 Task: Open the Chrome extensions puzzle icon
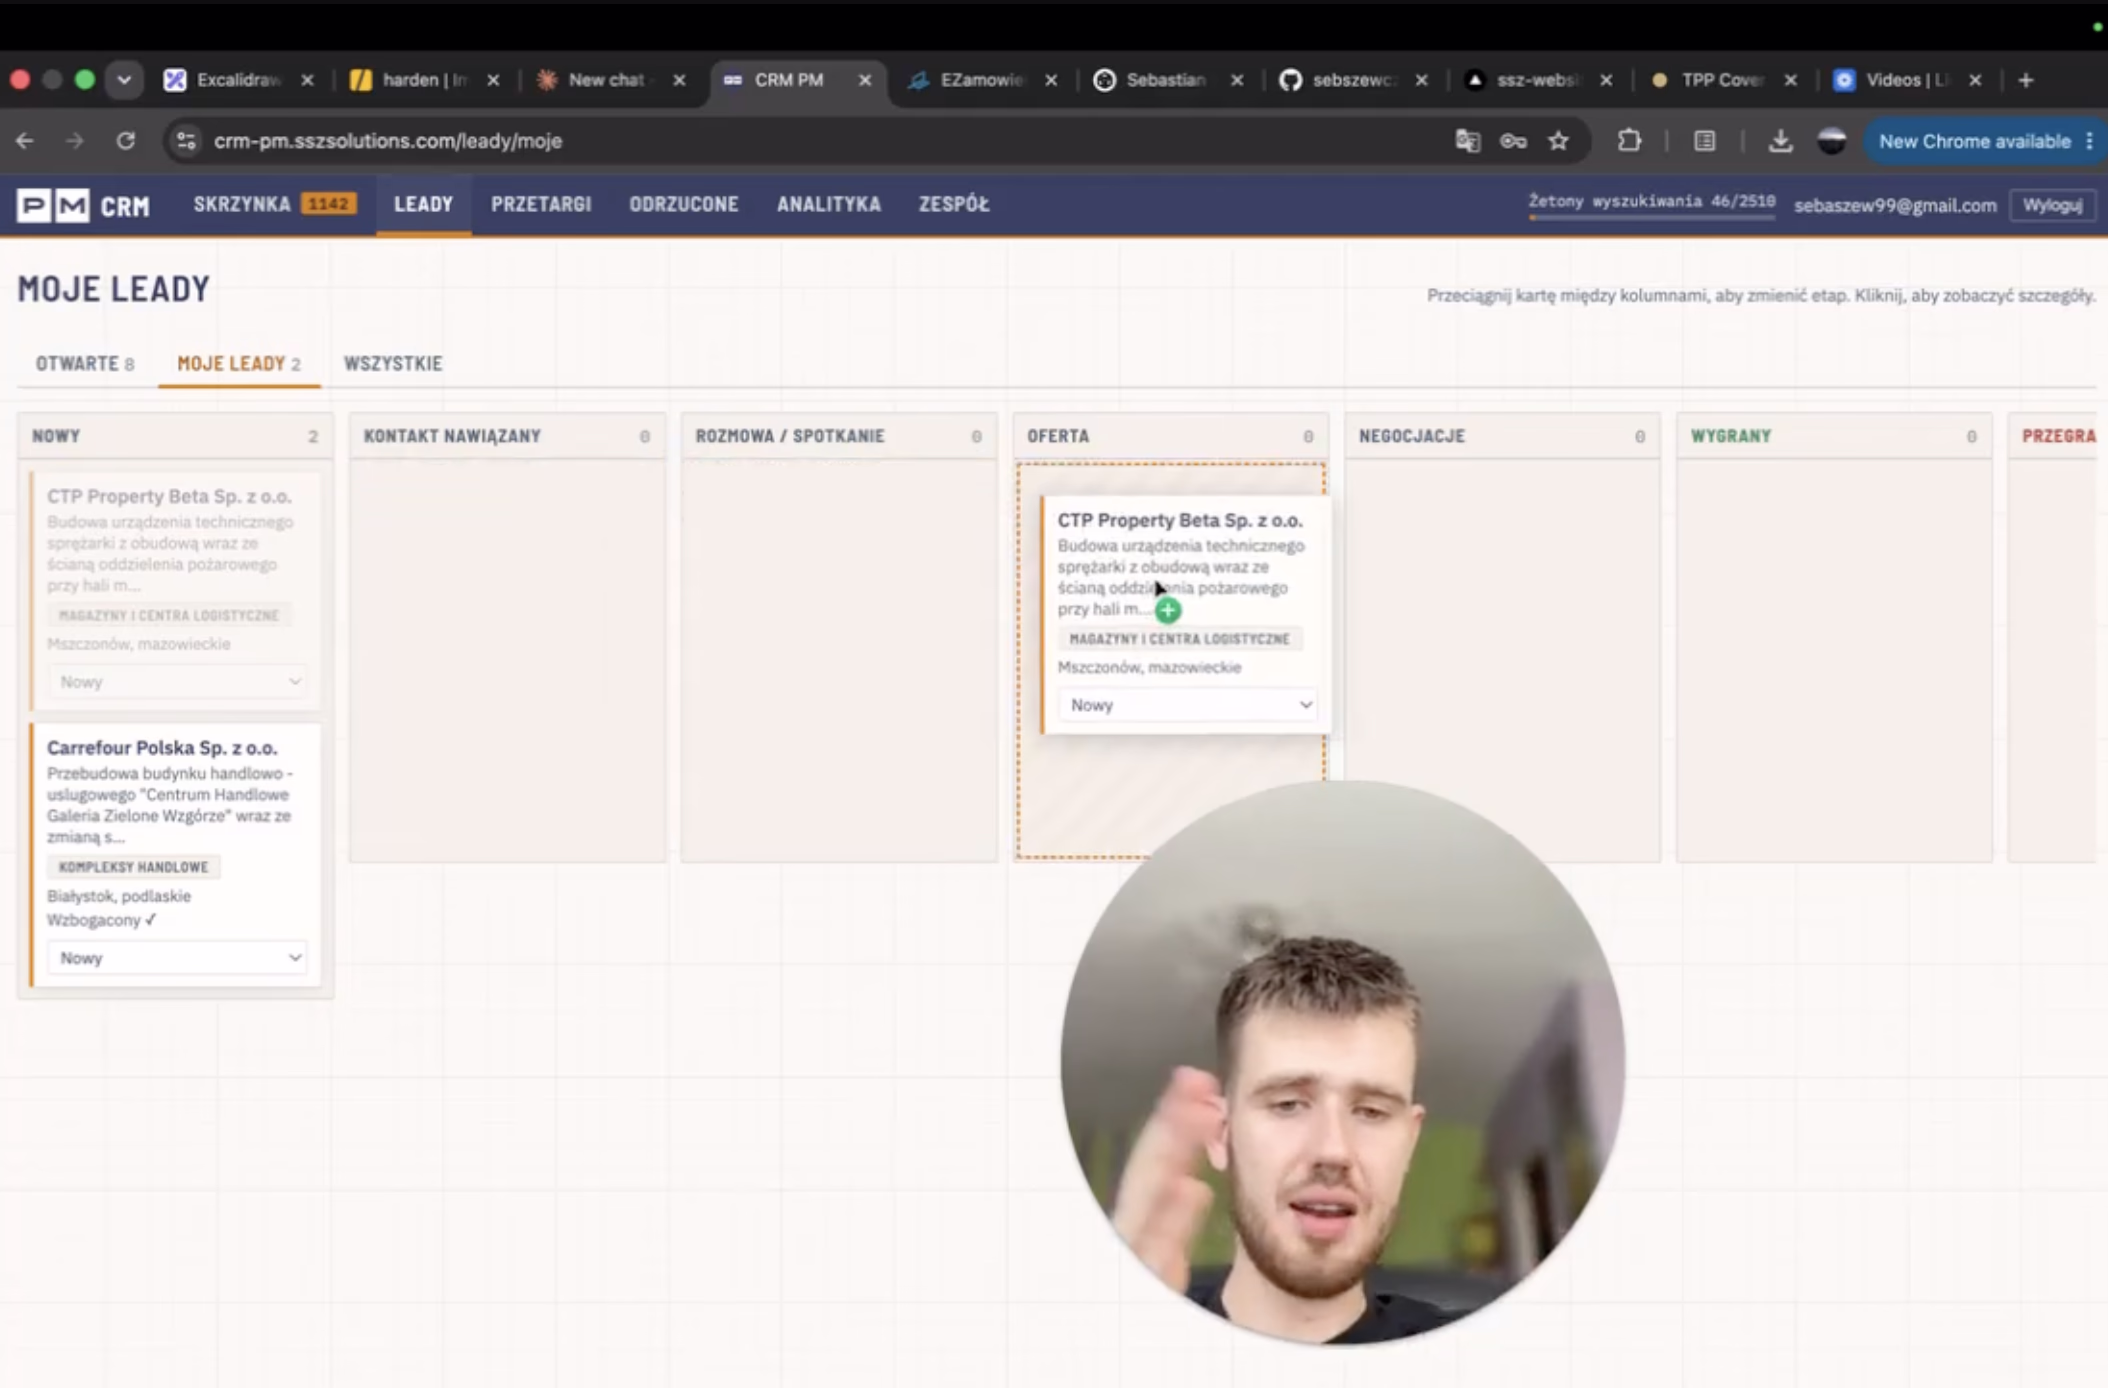click(x=1629, y=141)
